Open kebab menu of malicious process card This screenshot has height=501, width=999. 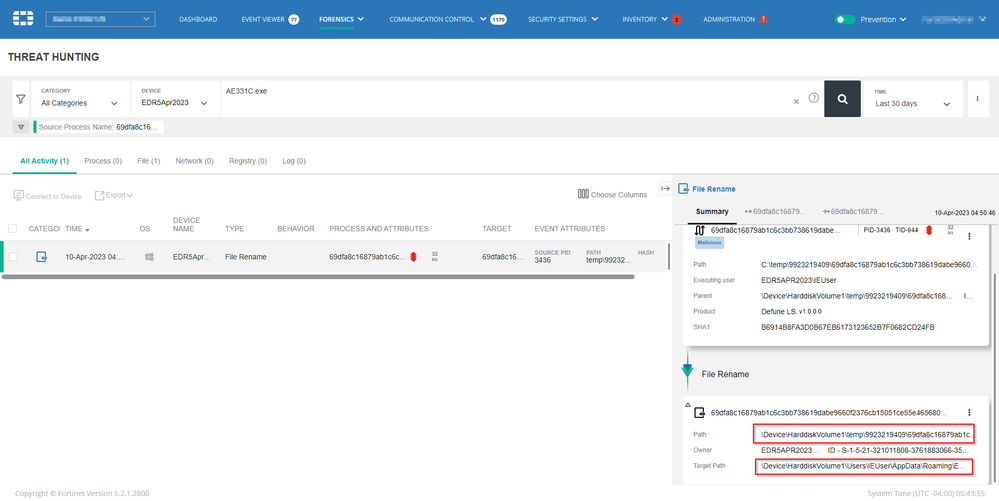point(968,236)
